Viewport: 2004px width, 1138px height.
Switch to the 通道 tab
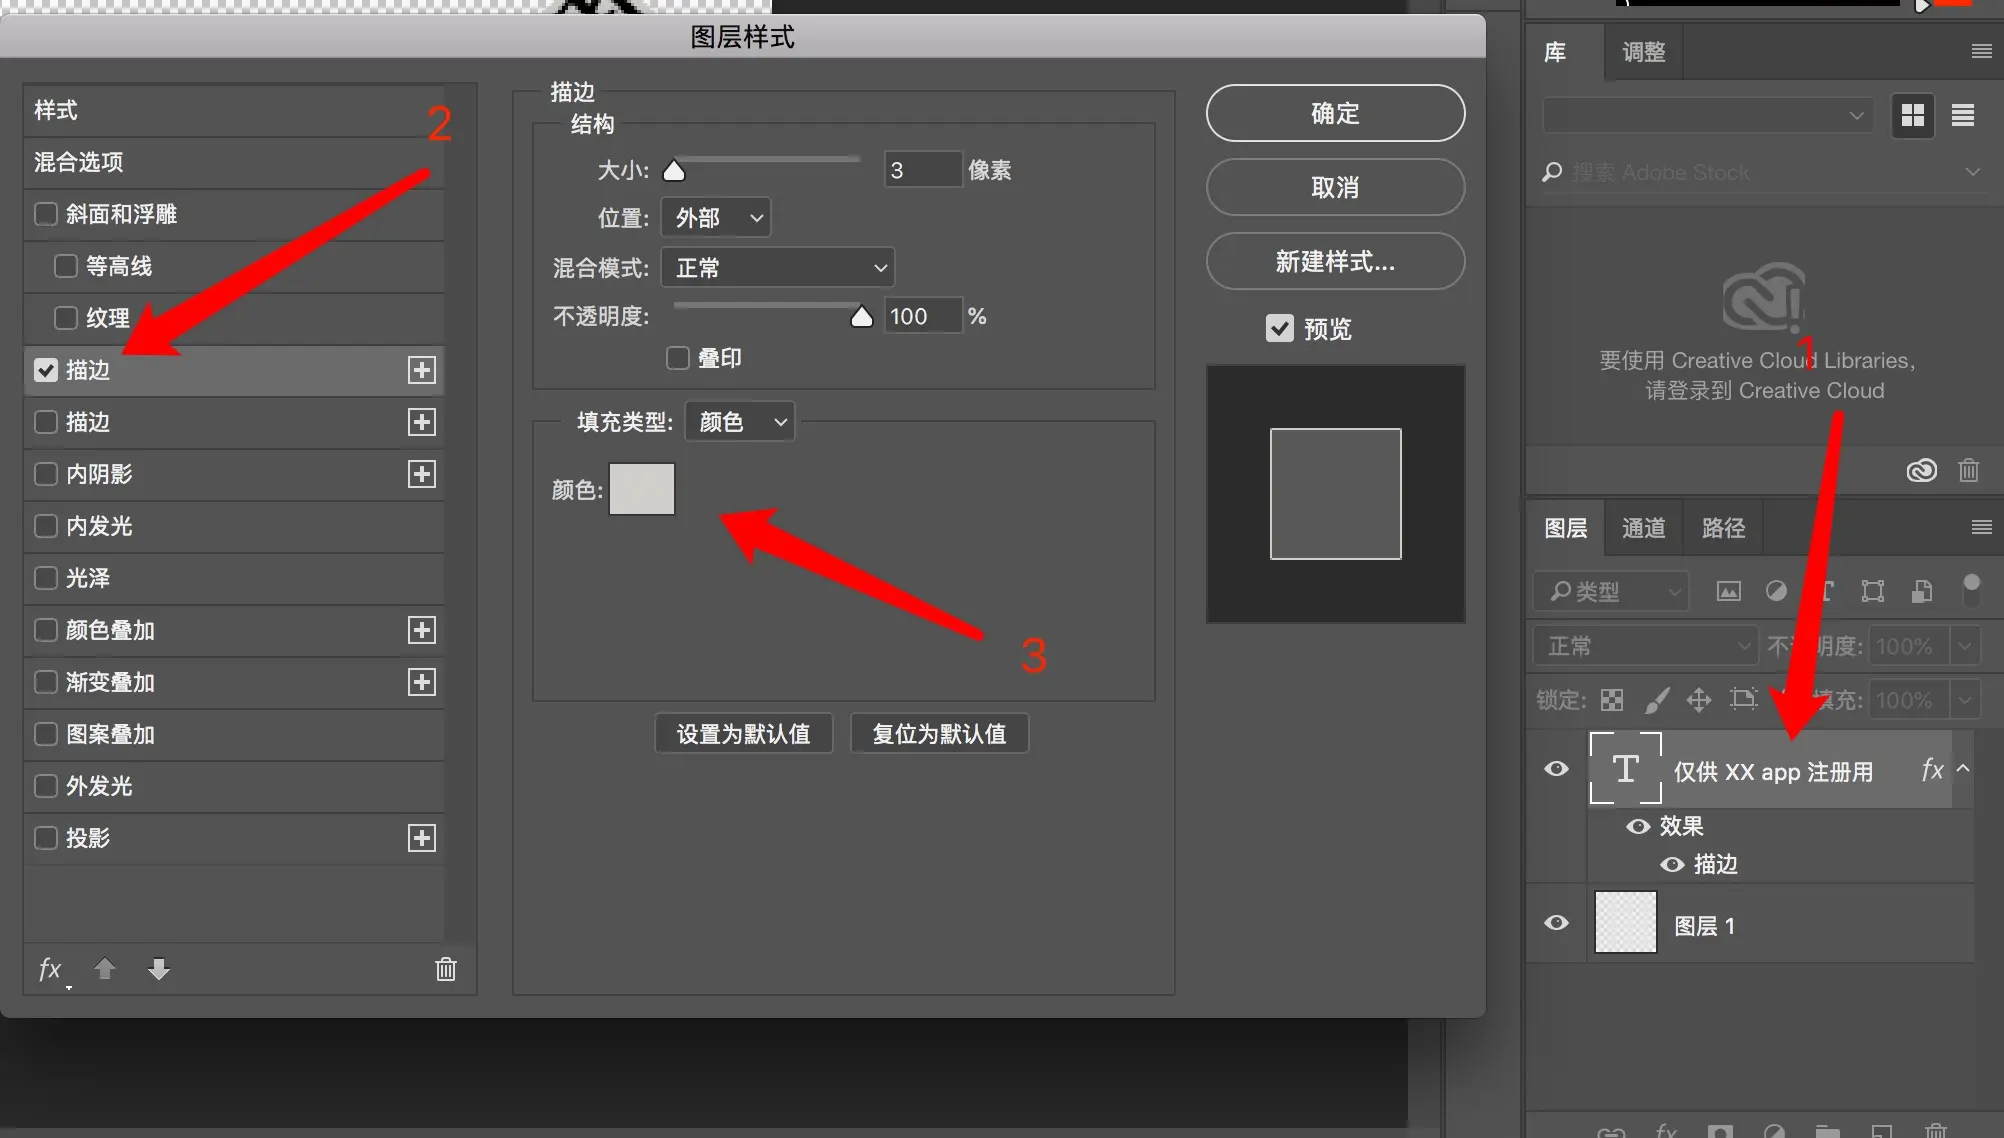coord(1643,527)
